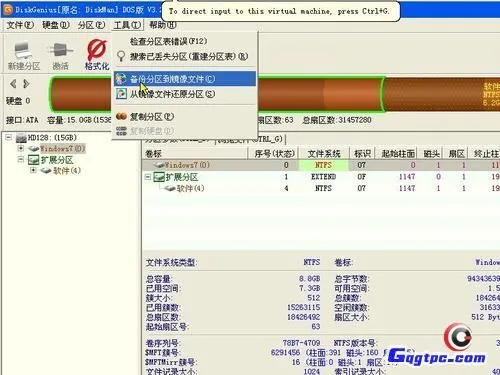The width and height of the screenshot is (500, 375).
Task: Click drive icon of Windows7(0) tree node
Action: coord(33,149)
